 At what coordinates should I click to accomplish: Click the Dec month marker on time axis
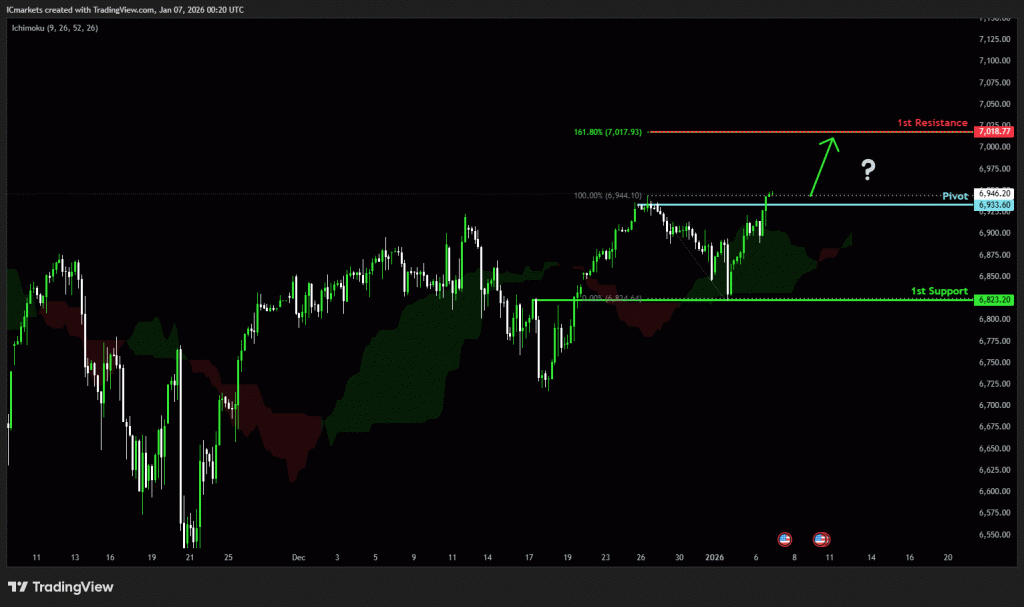(x=298, y=555)
